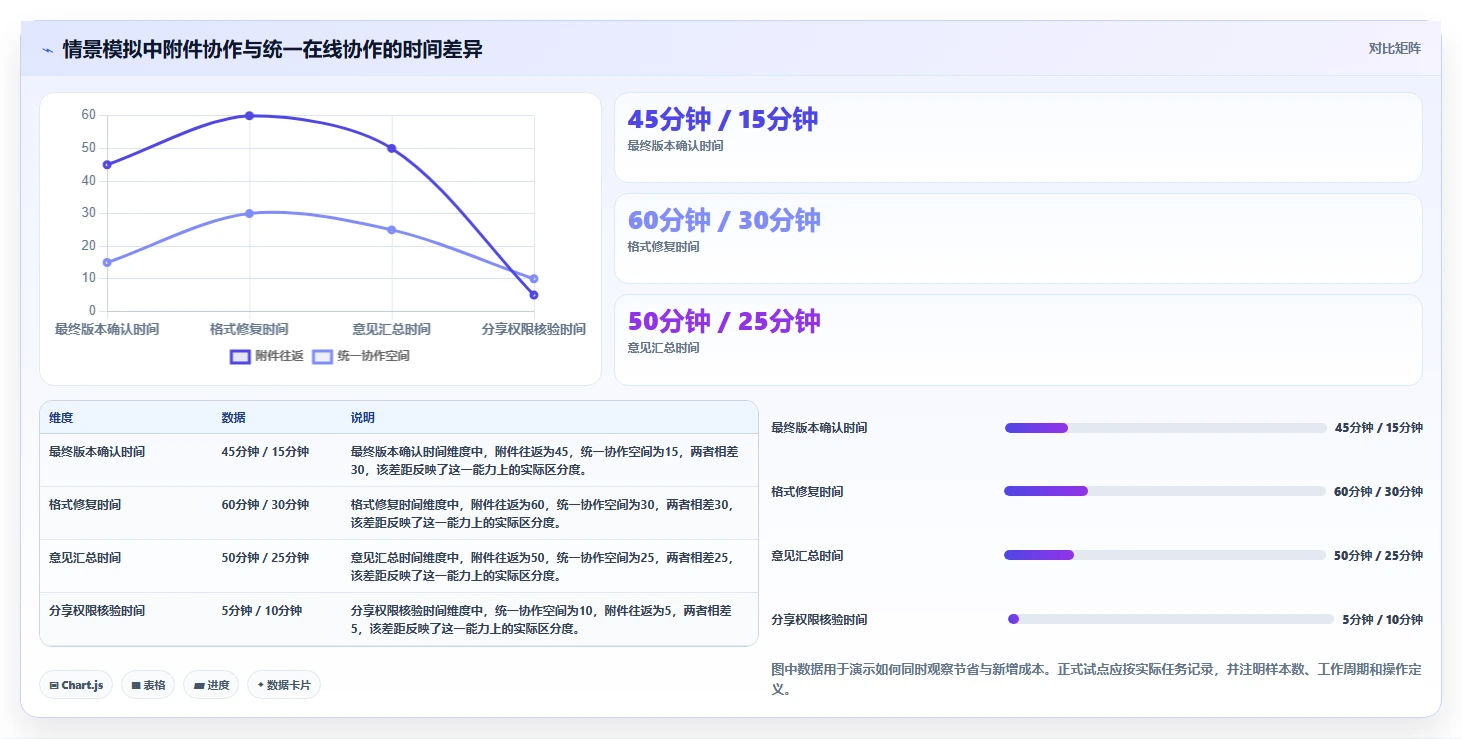Click the 附件往返 point at 分享权限核验时间
The image size is (1462, 739).
pos(534,295)
